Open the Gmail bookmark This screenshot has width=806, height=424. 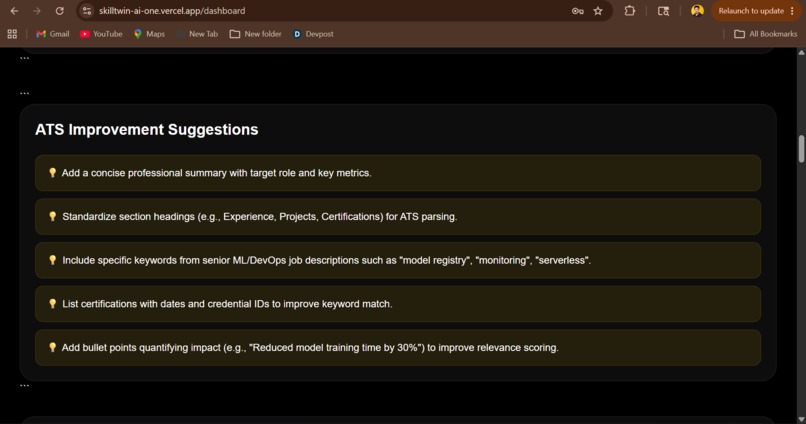coord(52,34)
